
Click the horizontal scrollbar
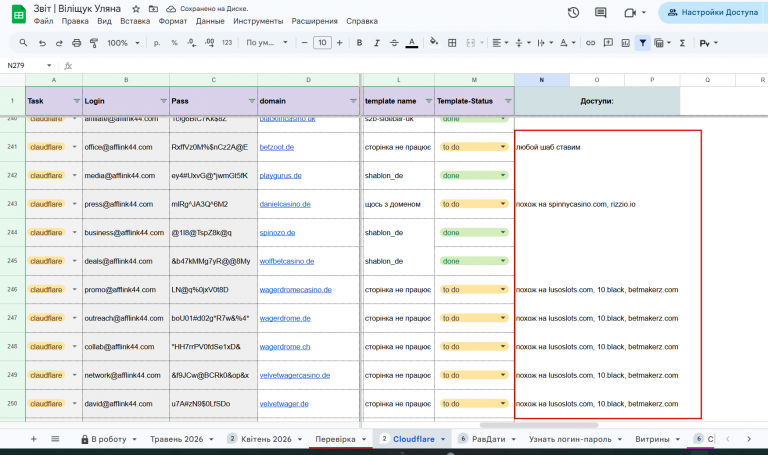pos(539,425)
